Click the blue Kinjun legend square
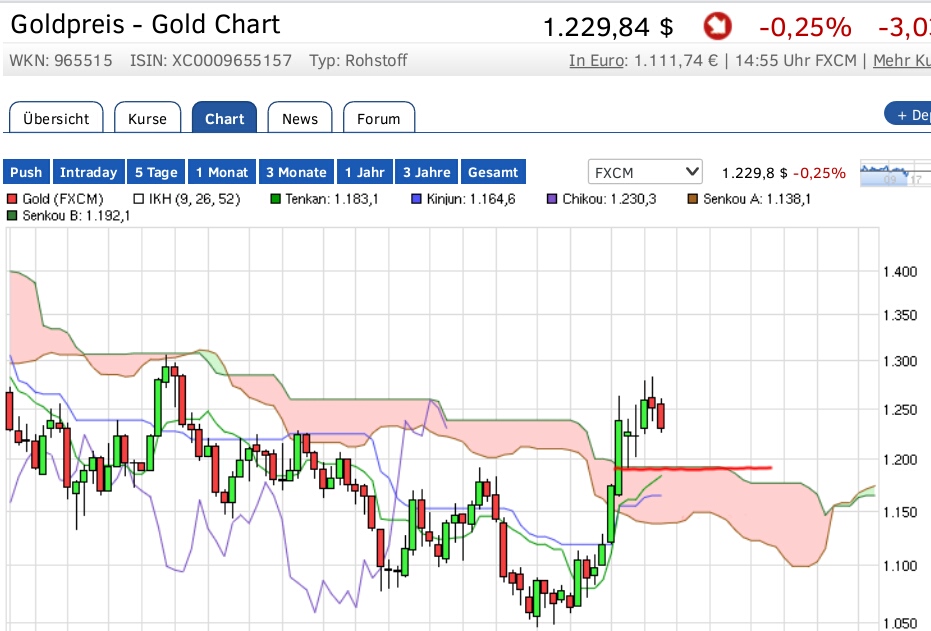The height and width of the screenshot is (631, 931). pos(417,199)
